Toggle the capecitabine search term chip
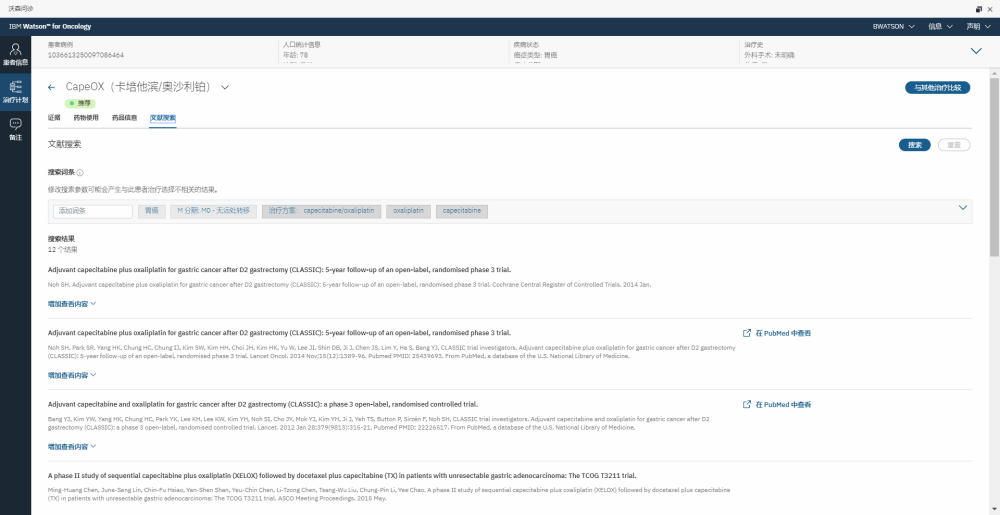This screenshot has width=1000, height=515. click(x=462, y=211)
